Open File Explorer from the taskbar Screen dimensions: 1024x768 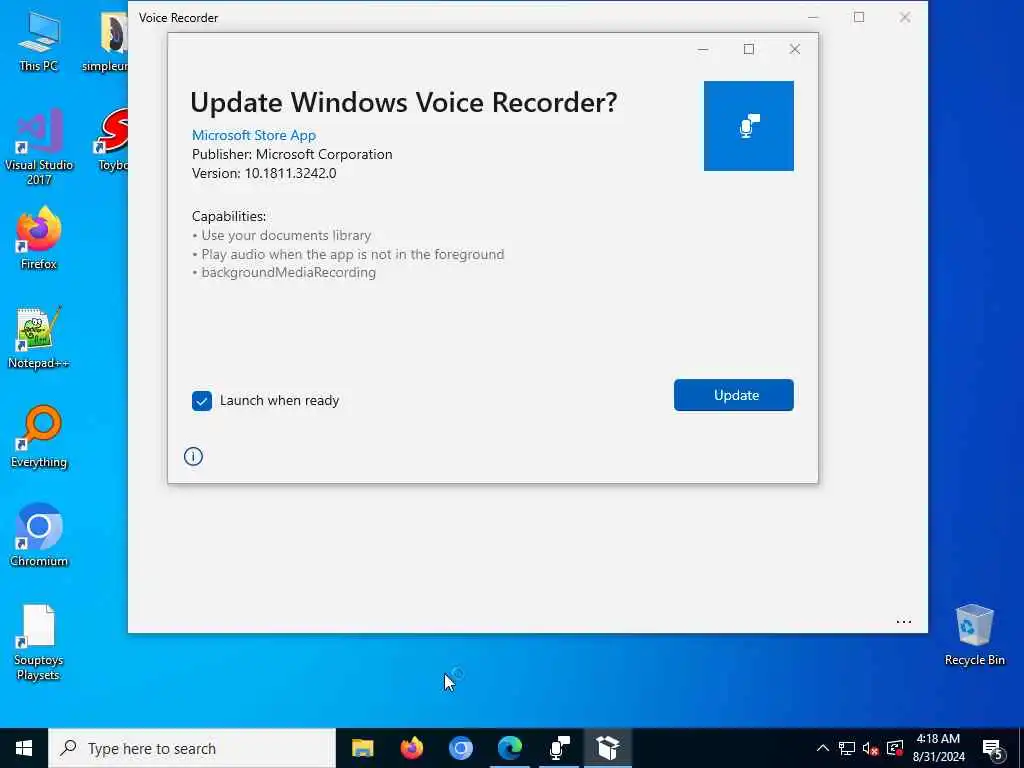[x=362, y=748]
